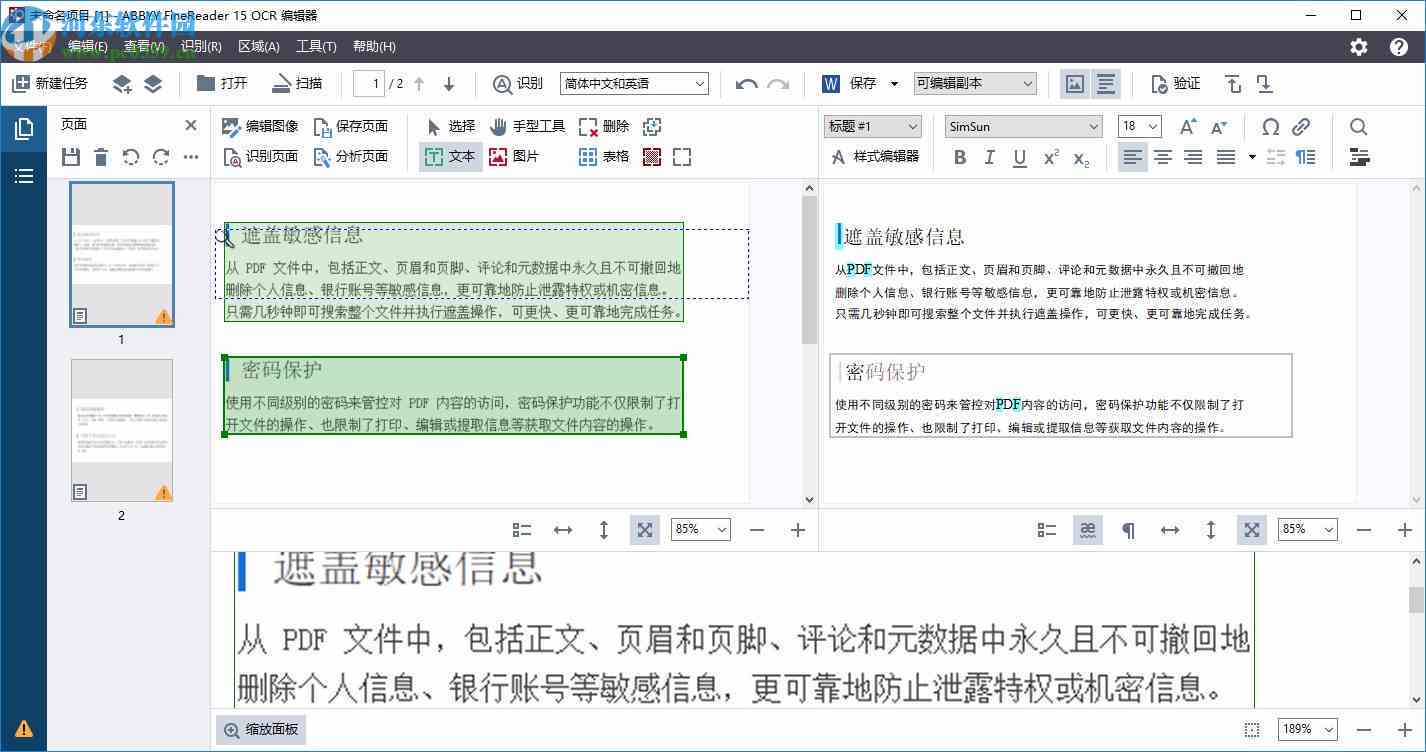This screenshot has width=1426, height=752.
Task: Toggle italic formatting
Action: coord(990,157)
